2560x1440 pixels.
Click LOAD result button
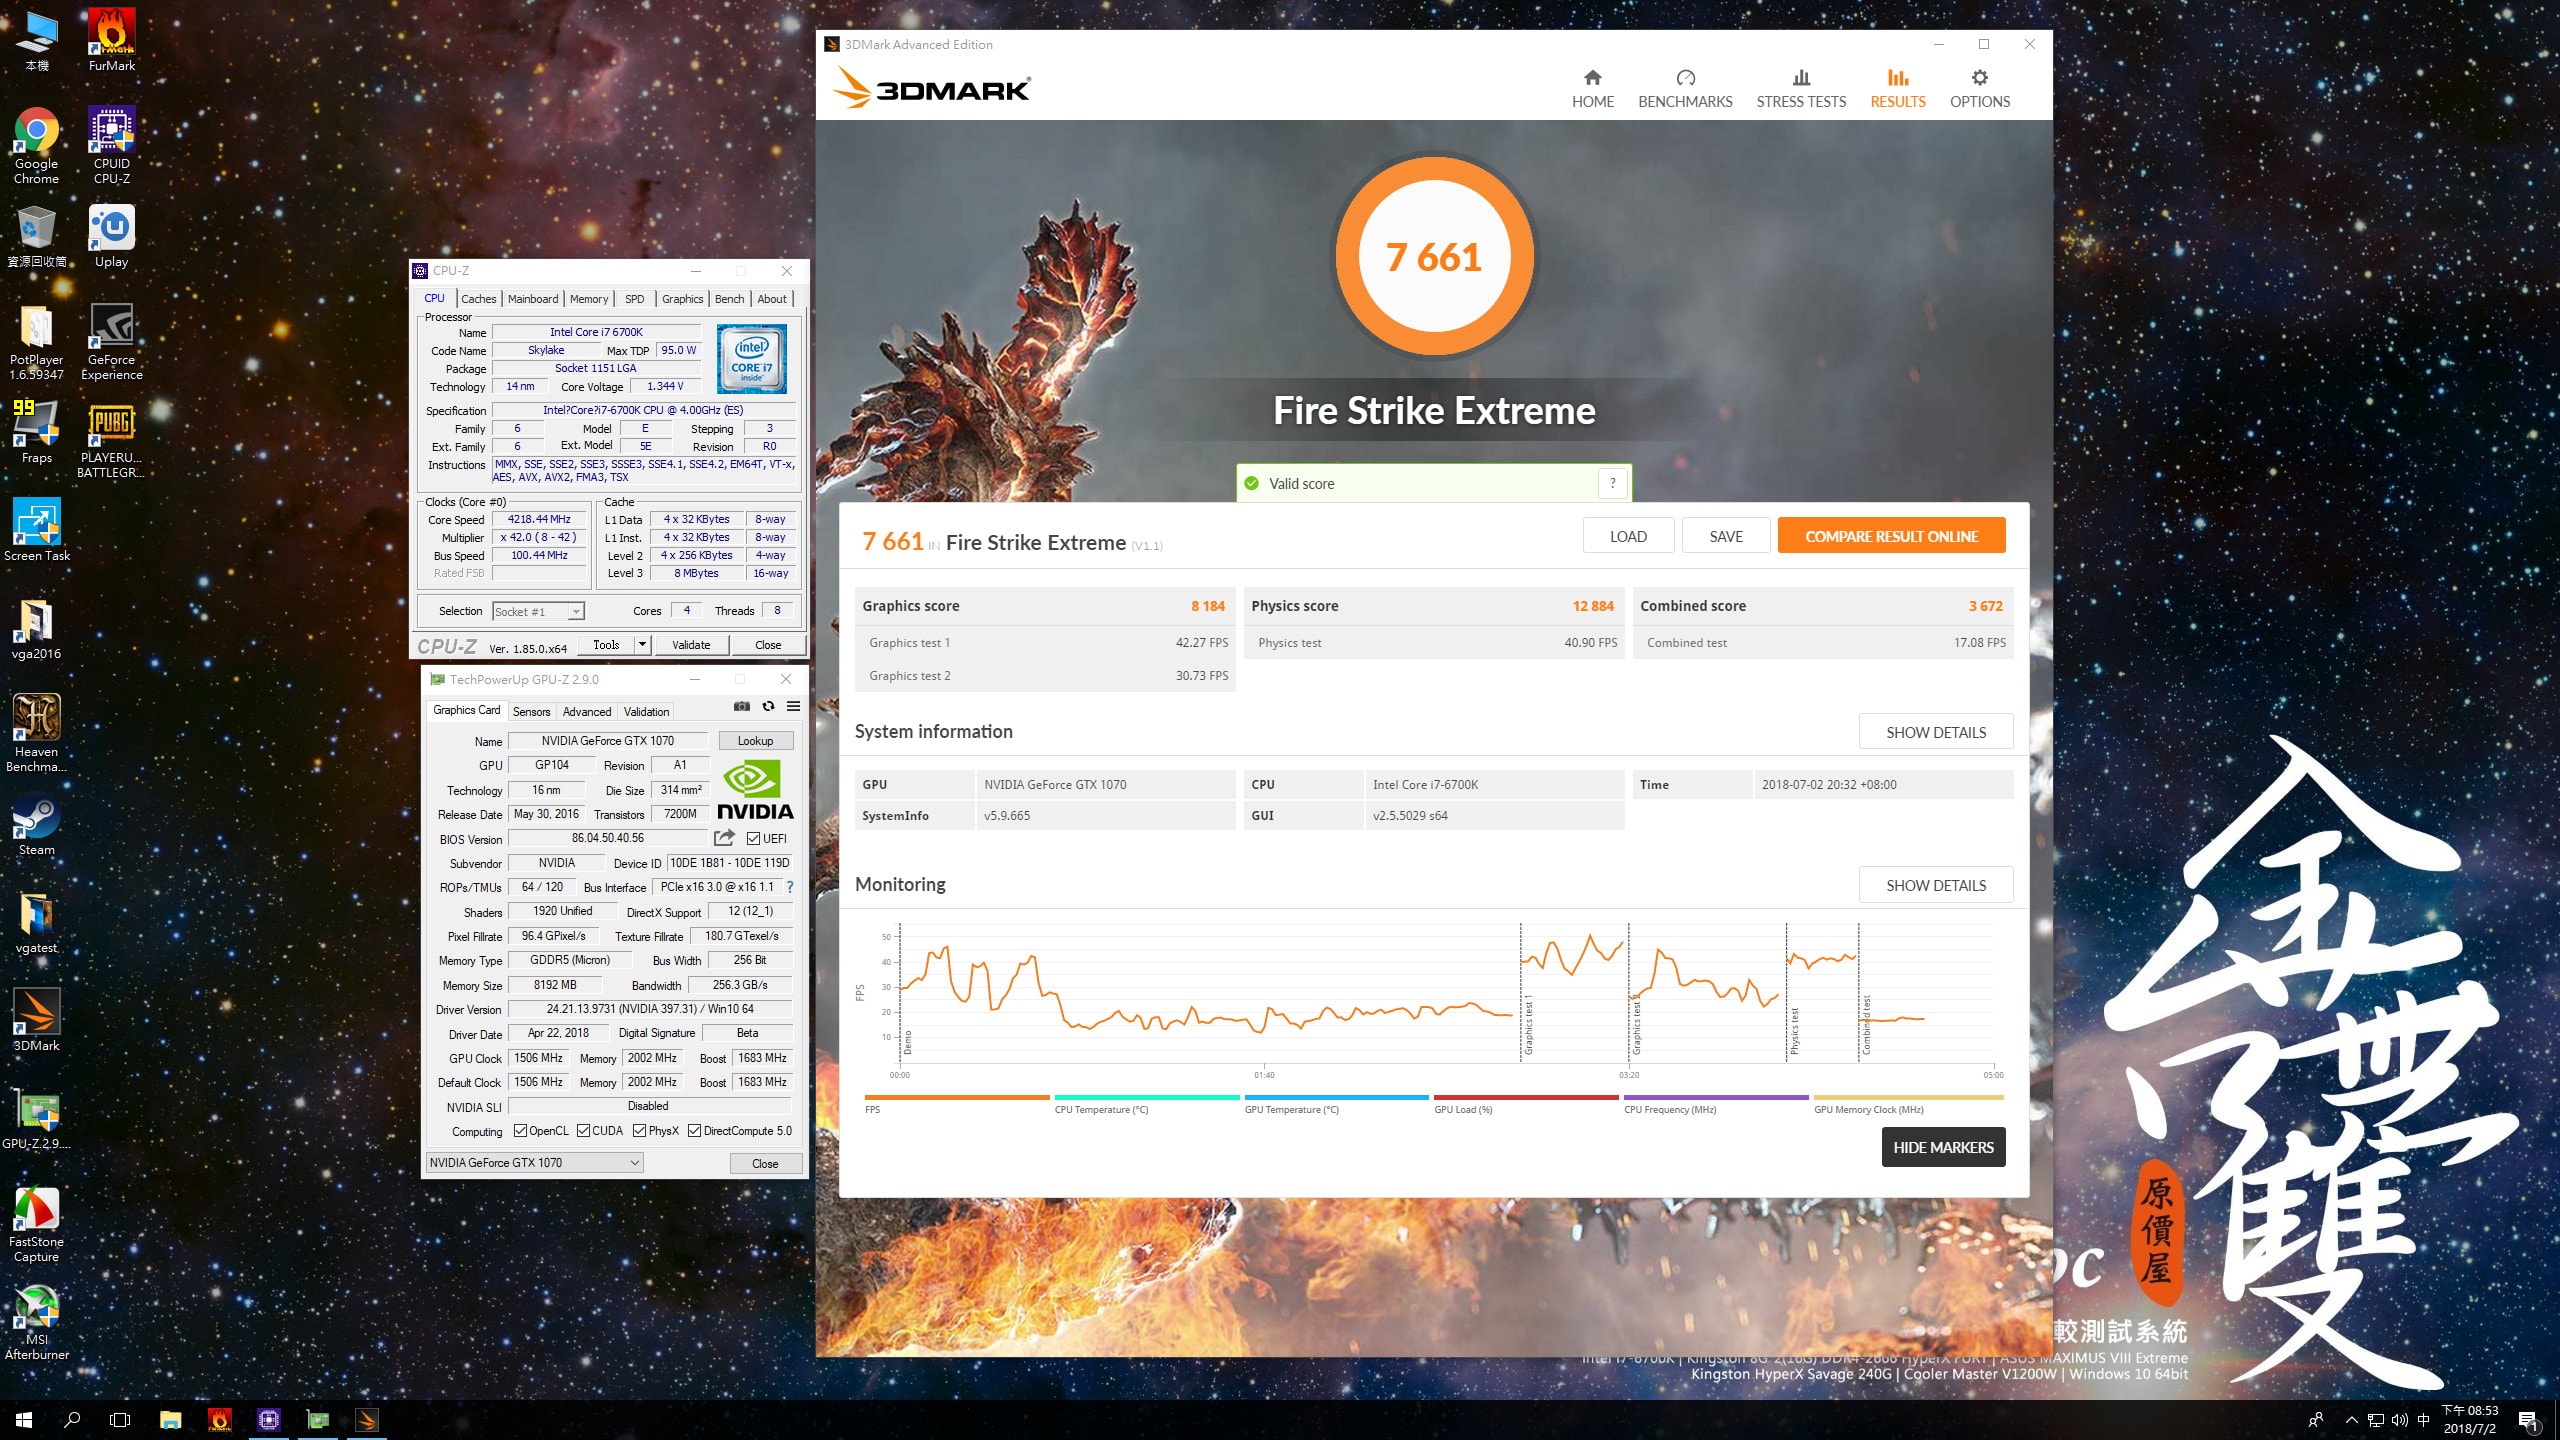tap(1627, 536)
